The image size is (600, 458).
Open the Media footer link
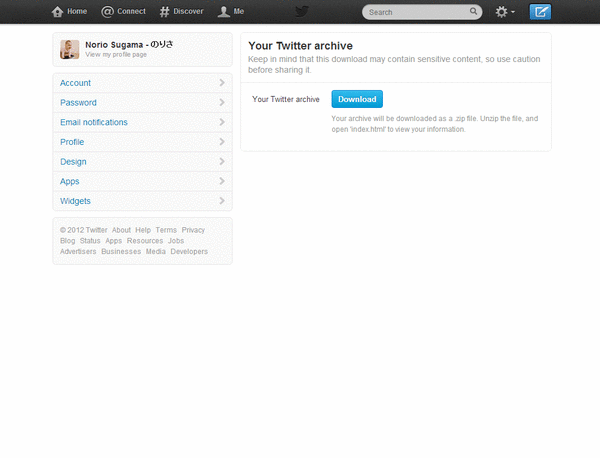click(156, 251)
